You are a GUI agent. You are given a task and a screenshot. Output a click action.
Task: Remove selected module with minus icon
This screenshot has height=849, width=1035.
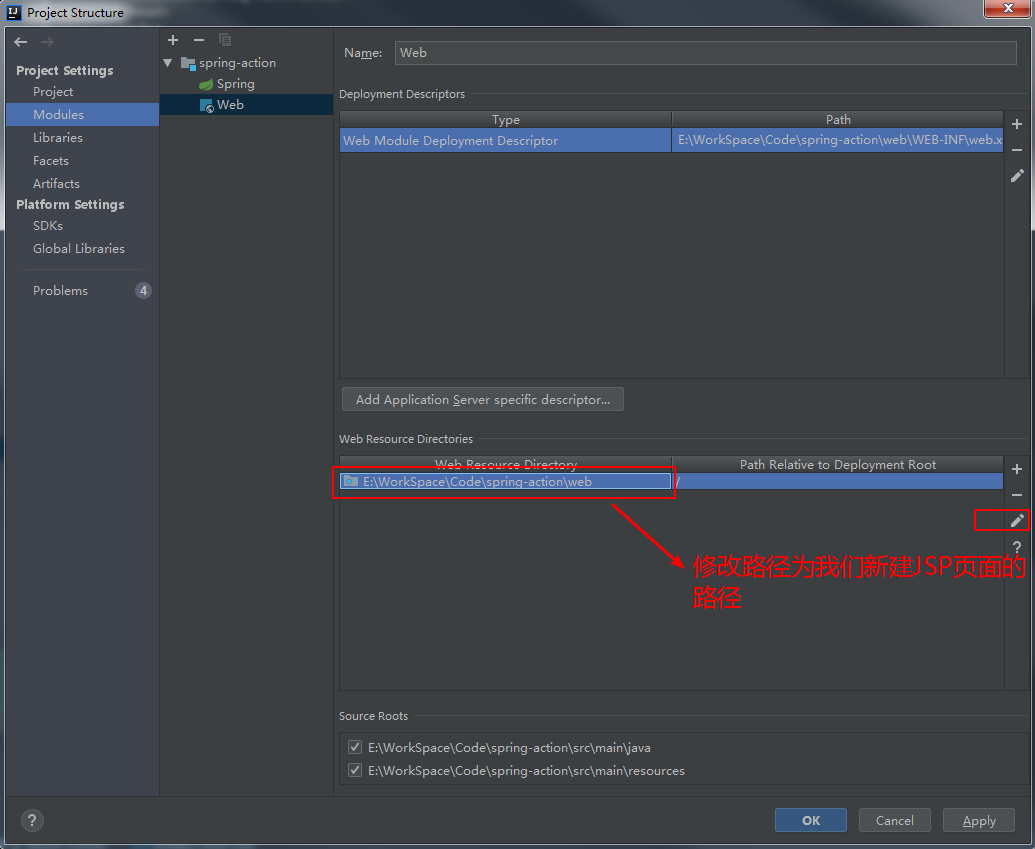(x=199, y=40)
